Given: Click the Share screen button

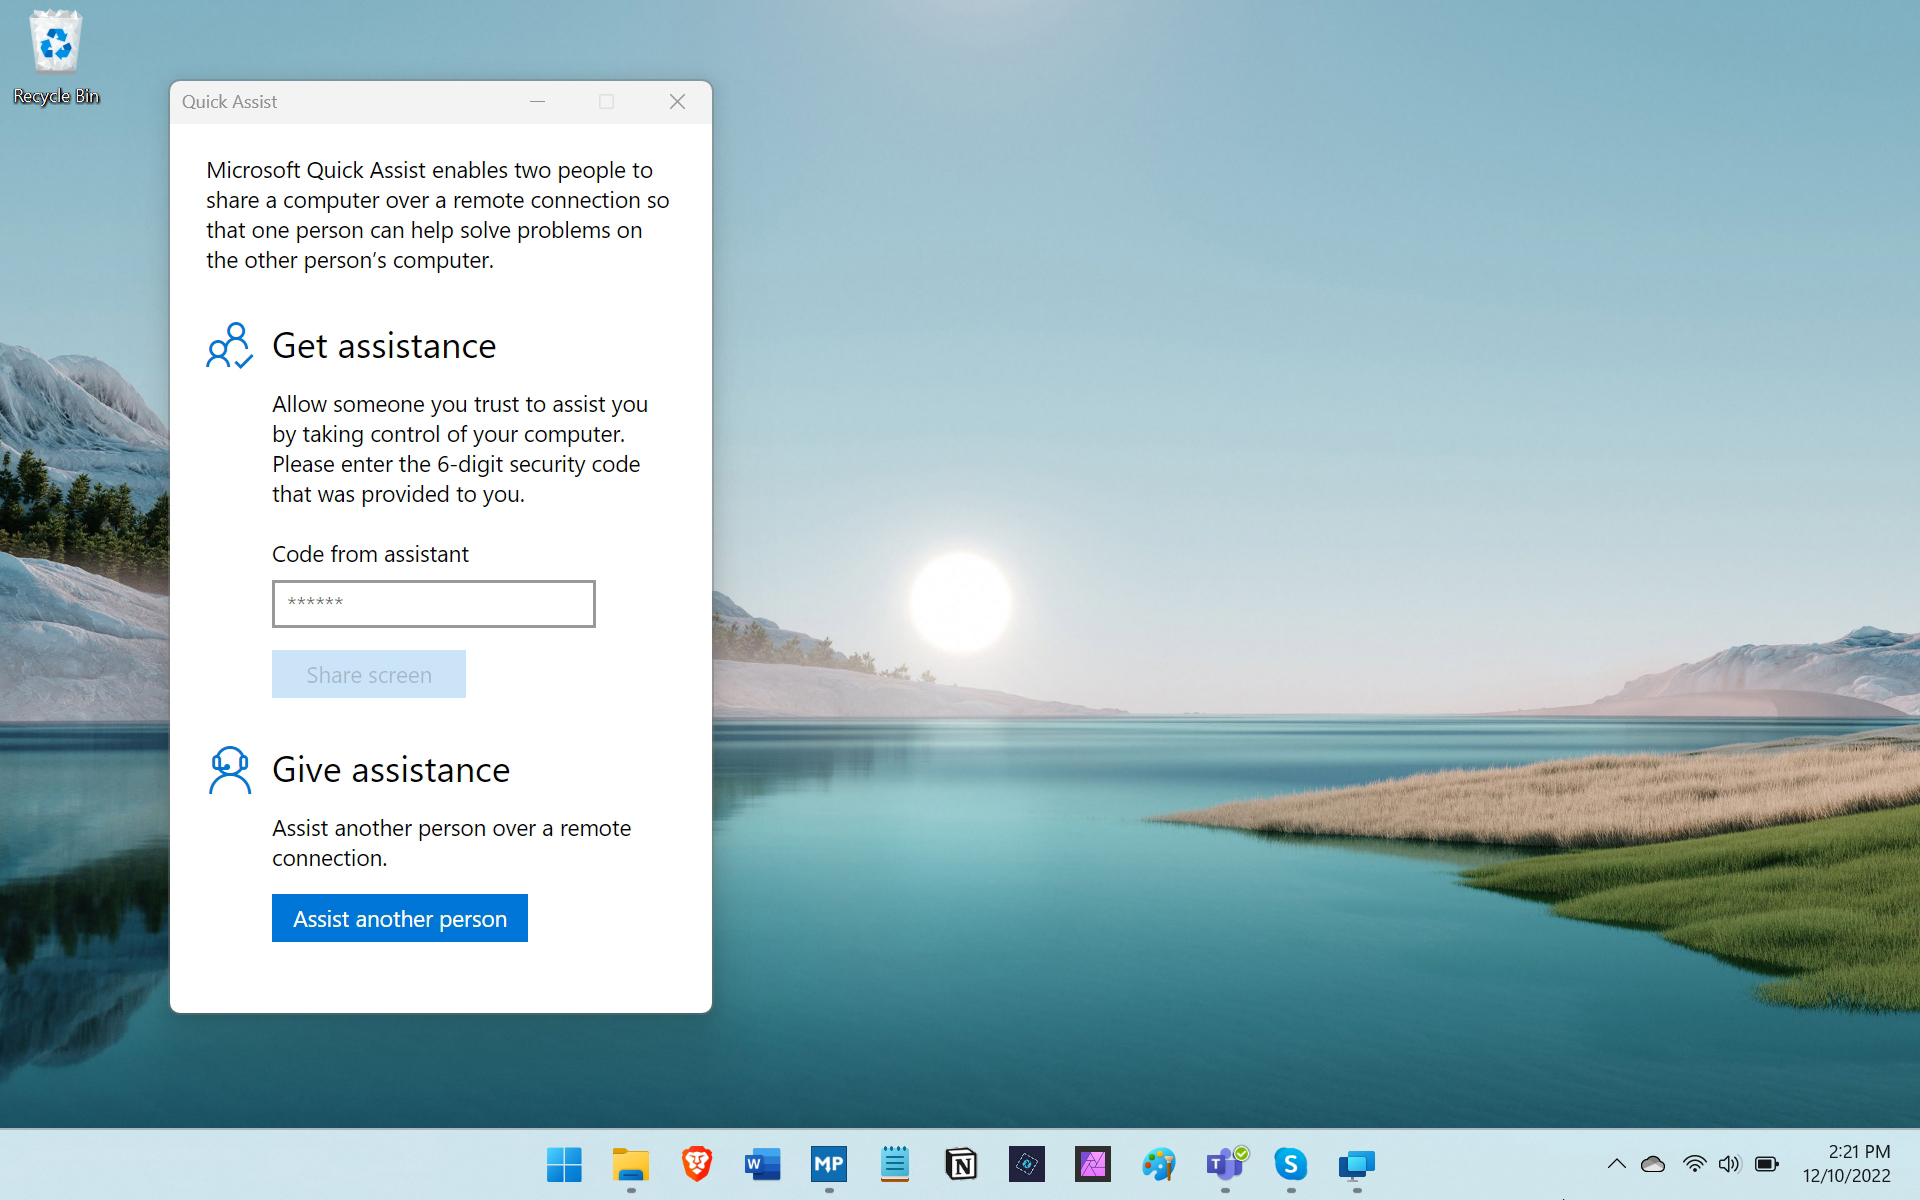Looking at the screenshot, I should point(368,674).
